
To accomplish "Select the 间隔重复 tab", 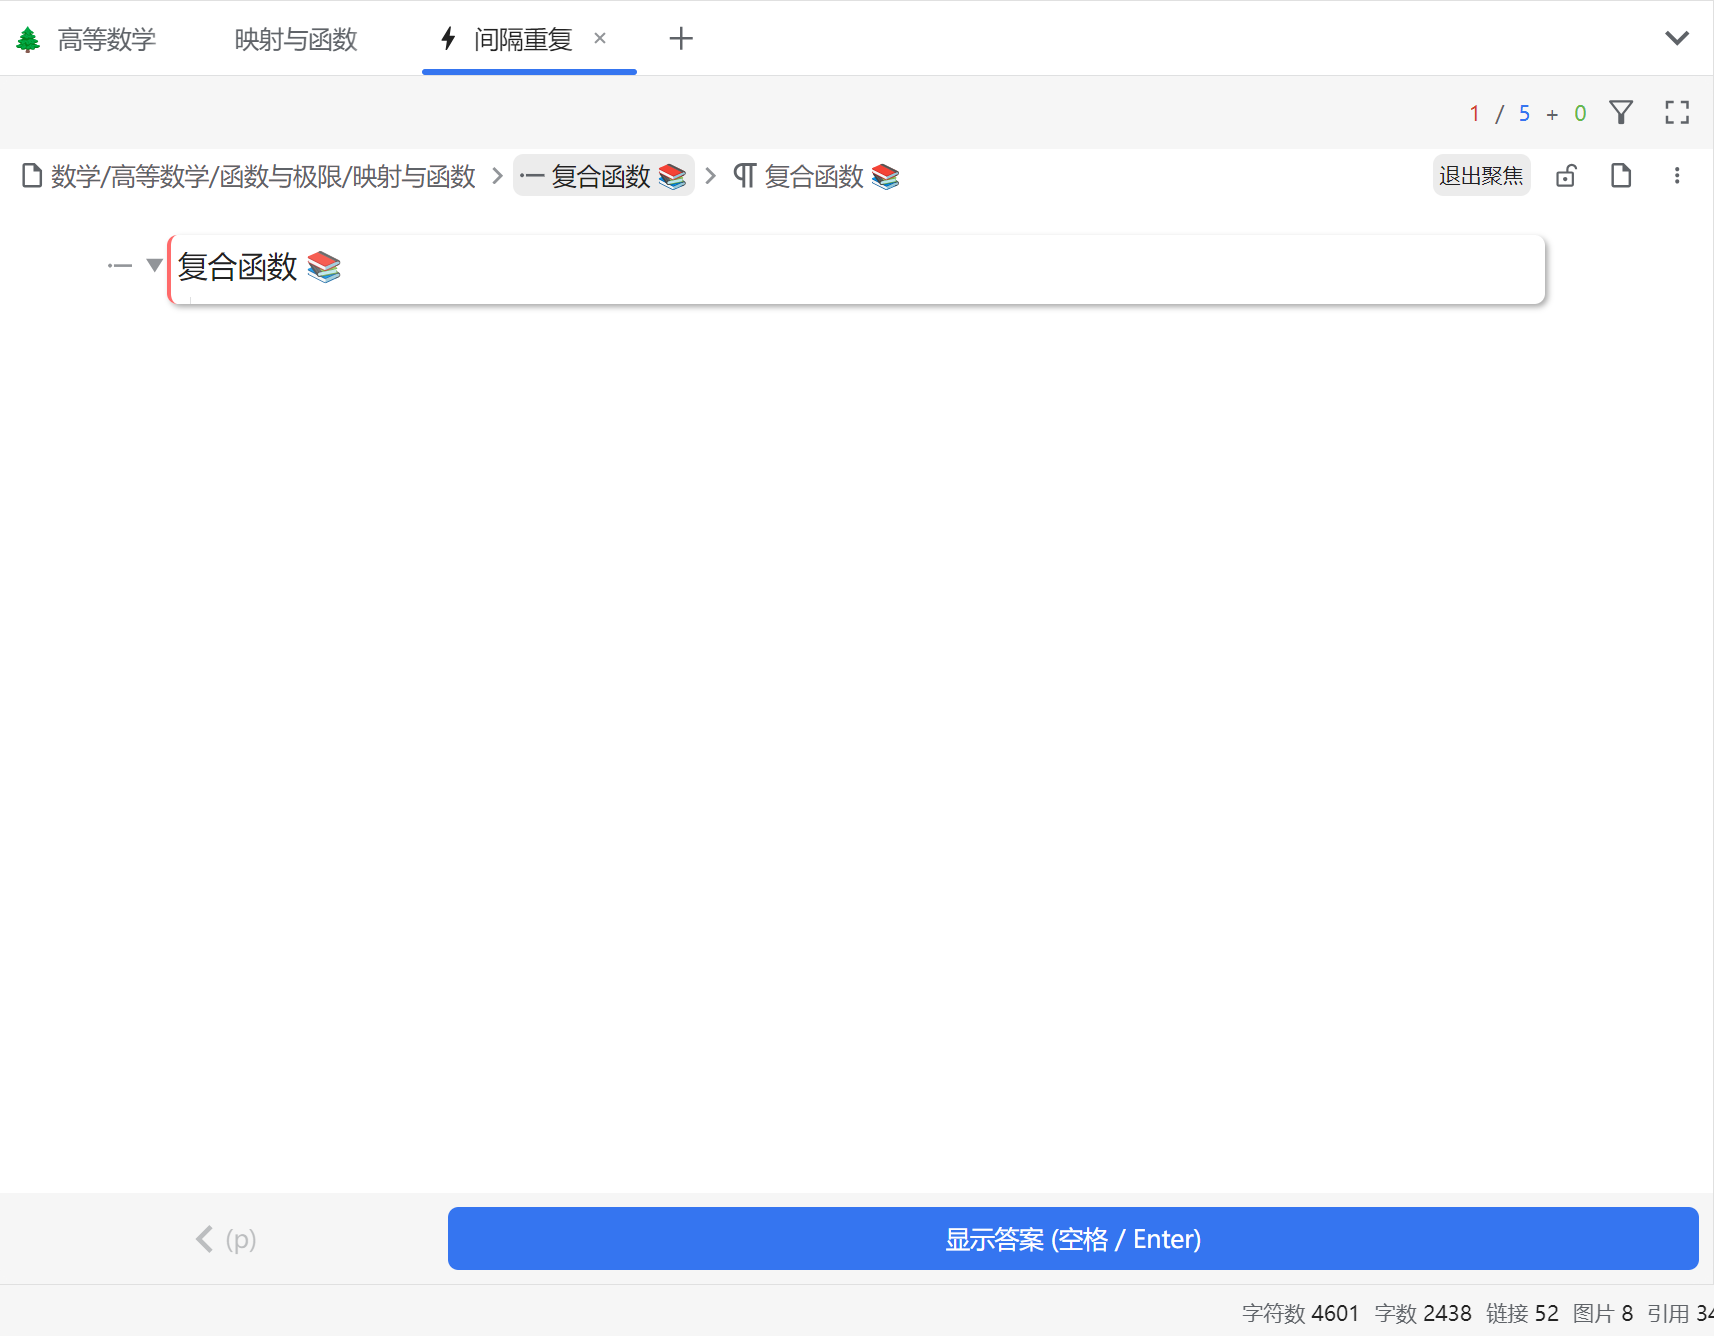I will pyautogui.click(x=522, y=39).
